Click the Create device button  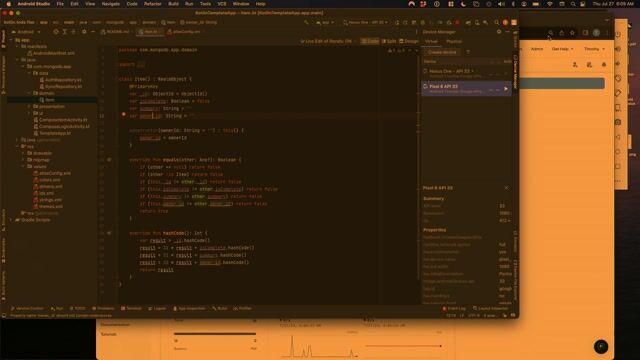tap(442, 52)
